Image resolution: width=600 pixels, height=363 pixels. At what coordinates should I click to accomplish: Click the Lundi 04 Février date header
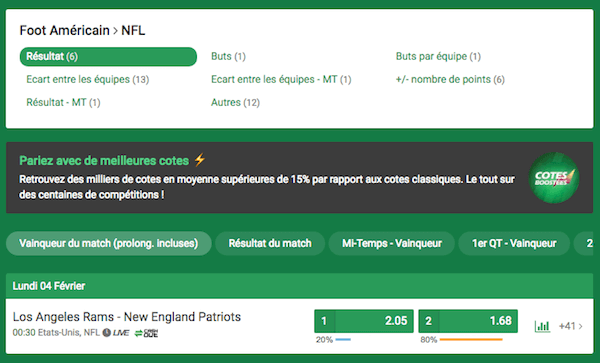300,286
